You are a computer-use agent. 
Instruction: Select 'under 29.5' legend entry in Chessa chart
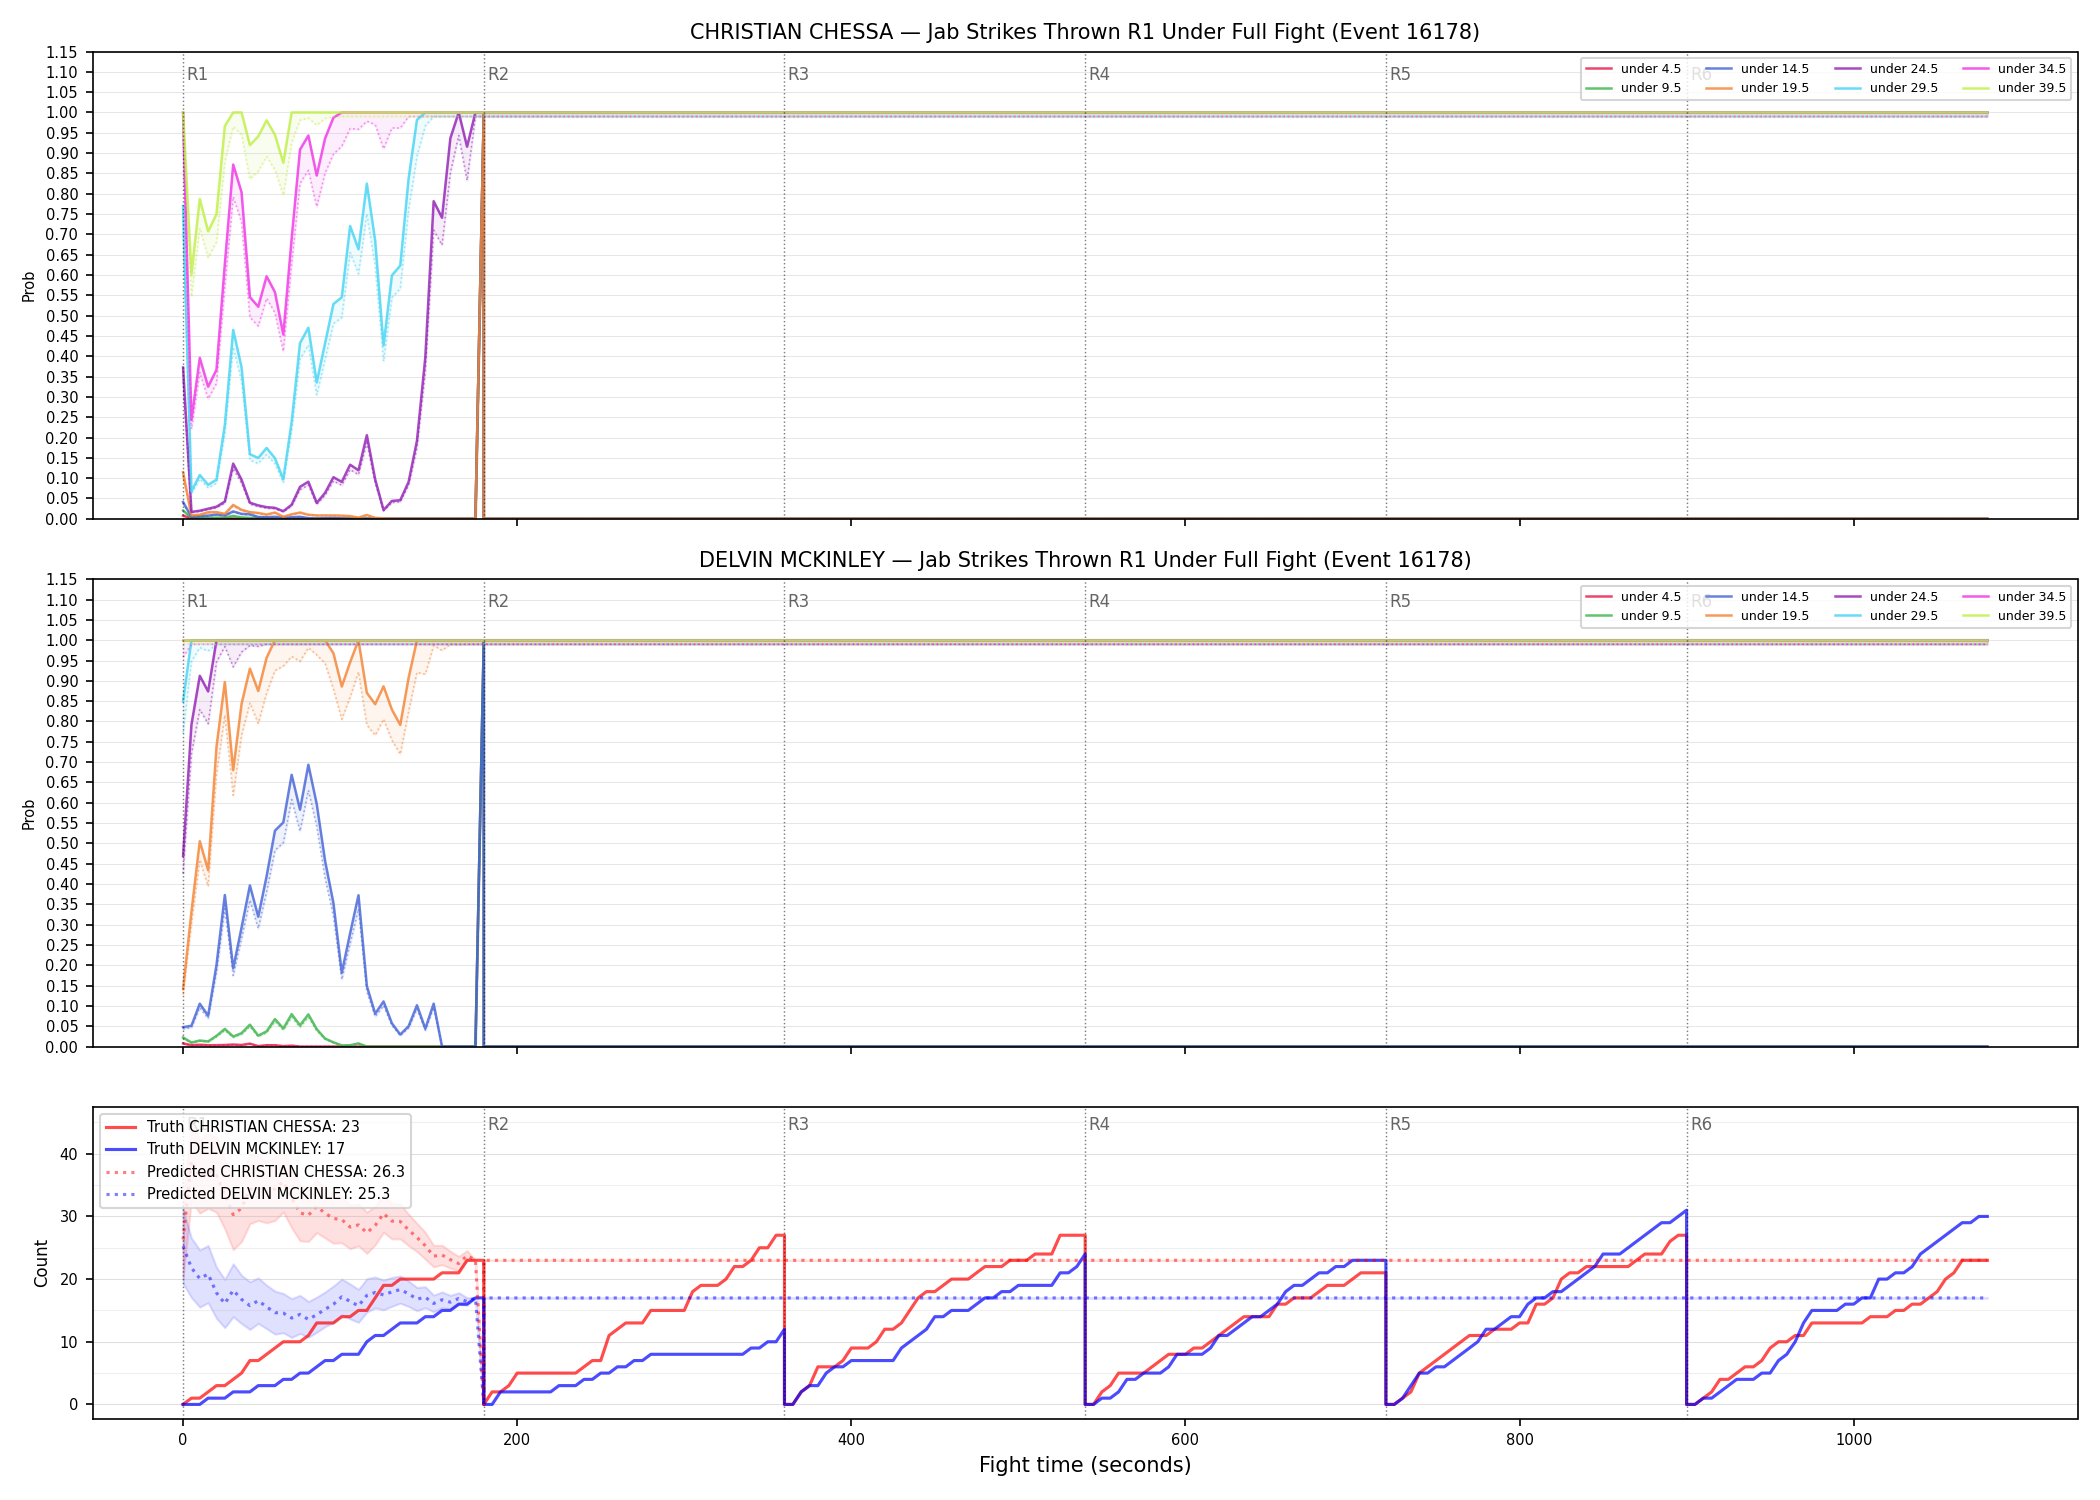point(1886,88)
